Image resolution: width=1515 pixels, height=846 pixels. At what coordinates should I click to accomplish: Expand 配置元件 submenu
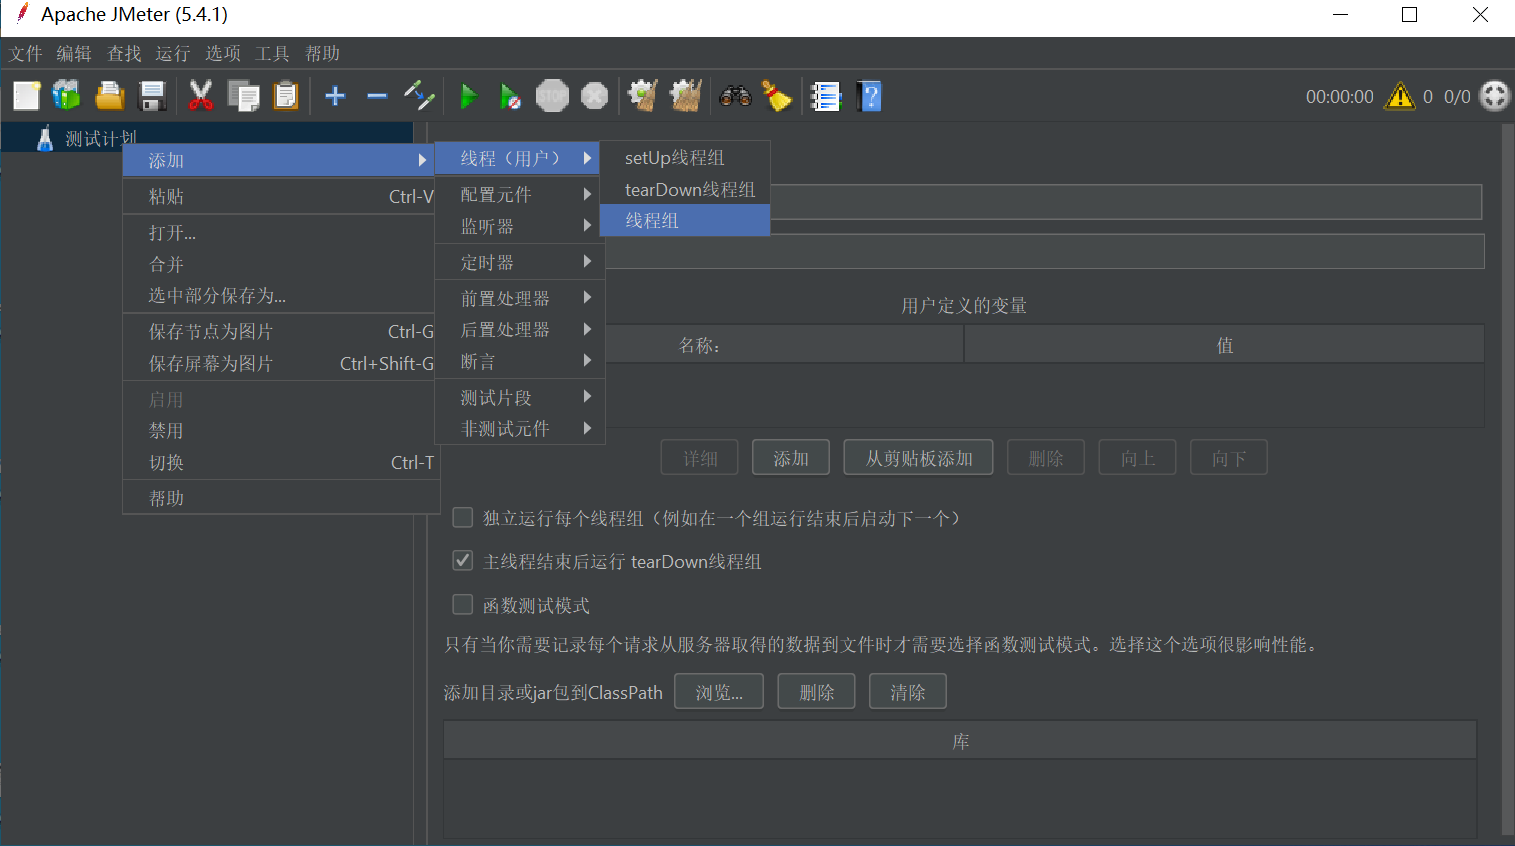520,194
